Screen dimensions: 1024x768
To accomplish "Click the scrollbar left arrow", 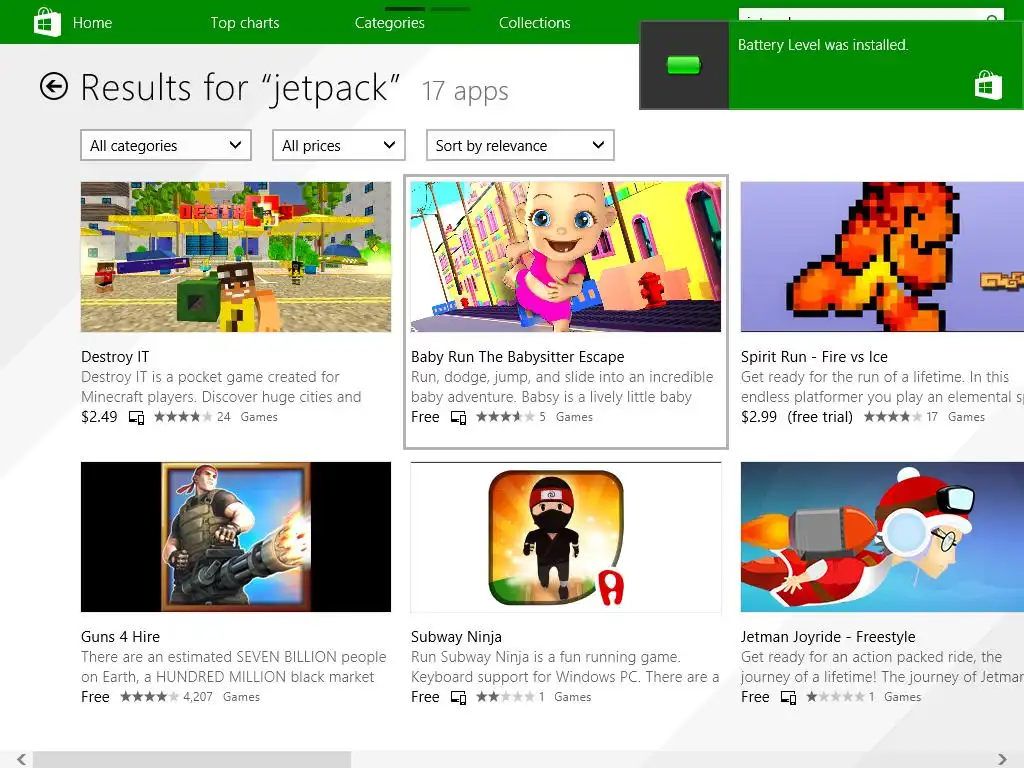I will [x=22, y=760].
